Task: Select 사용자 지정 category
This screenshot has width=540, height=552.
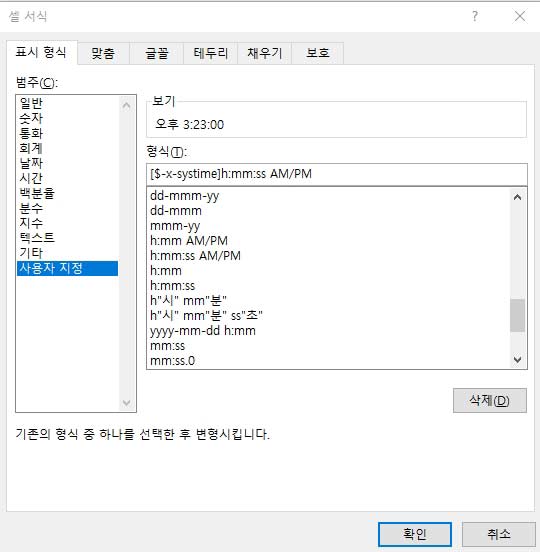Action: (x=67, y=268)
